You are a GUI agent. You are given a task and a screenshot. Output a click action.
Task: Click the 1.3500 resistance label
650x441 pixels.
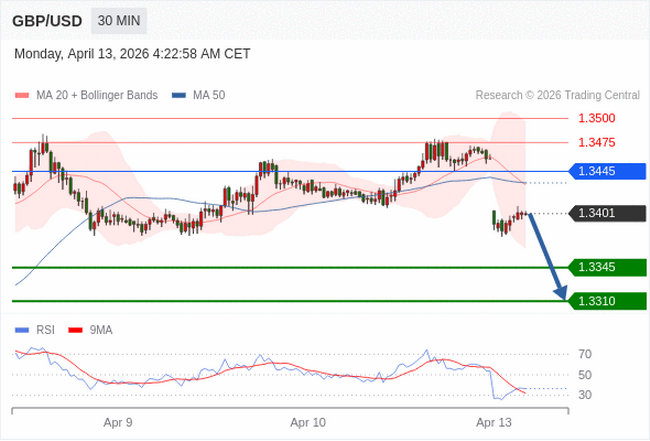pyautogui.click(x=597, y=118)
